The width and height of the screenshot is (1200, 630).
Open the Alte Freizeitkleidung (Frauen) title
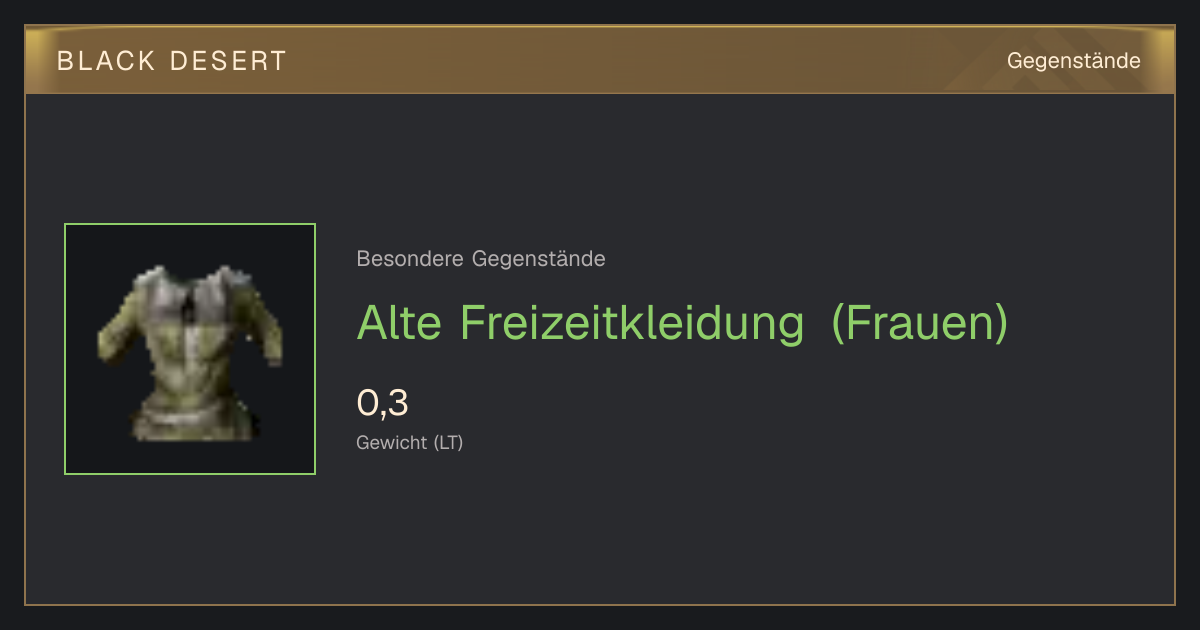point(683,323)
